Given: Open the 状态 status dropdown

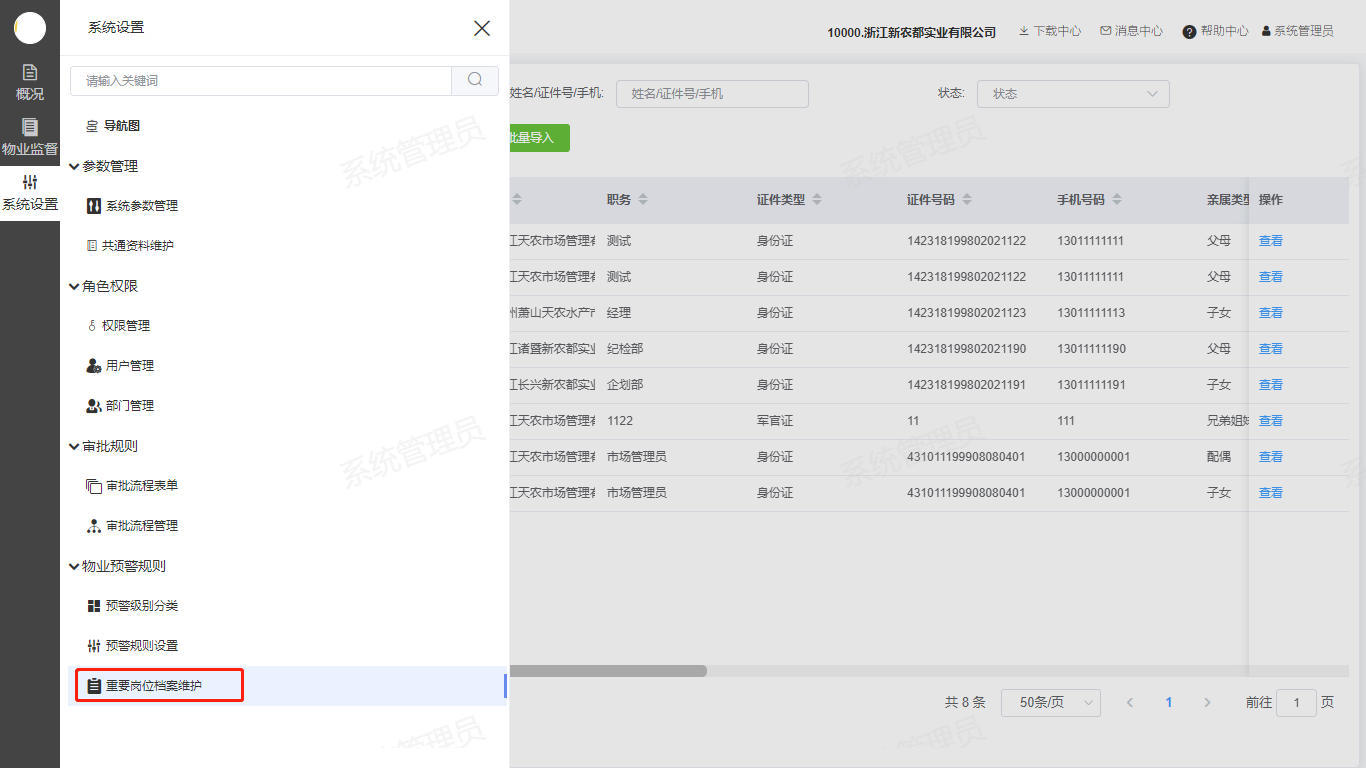Looking at the screenshot, I should (1072, 94).
